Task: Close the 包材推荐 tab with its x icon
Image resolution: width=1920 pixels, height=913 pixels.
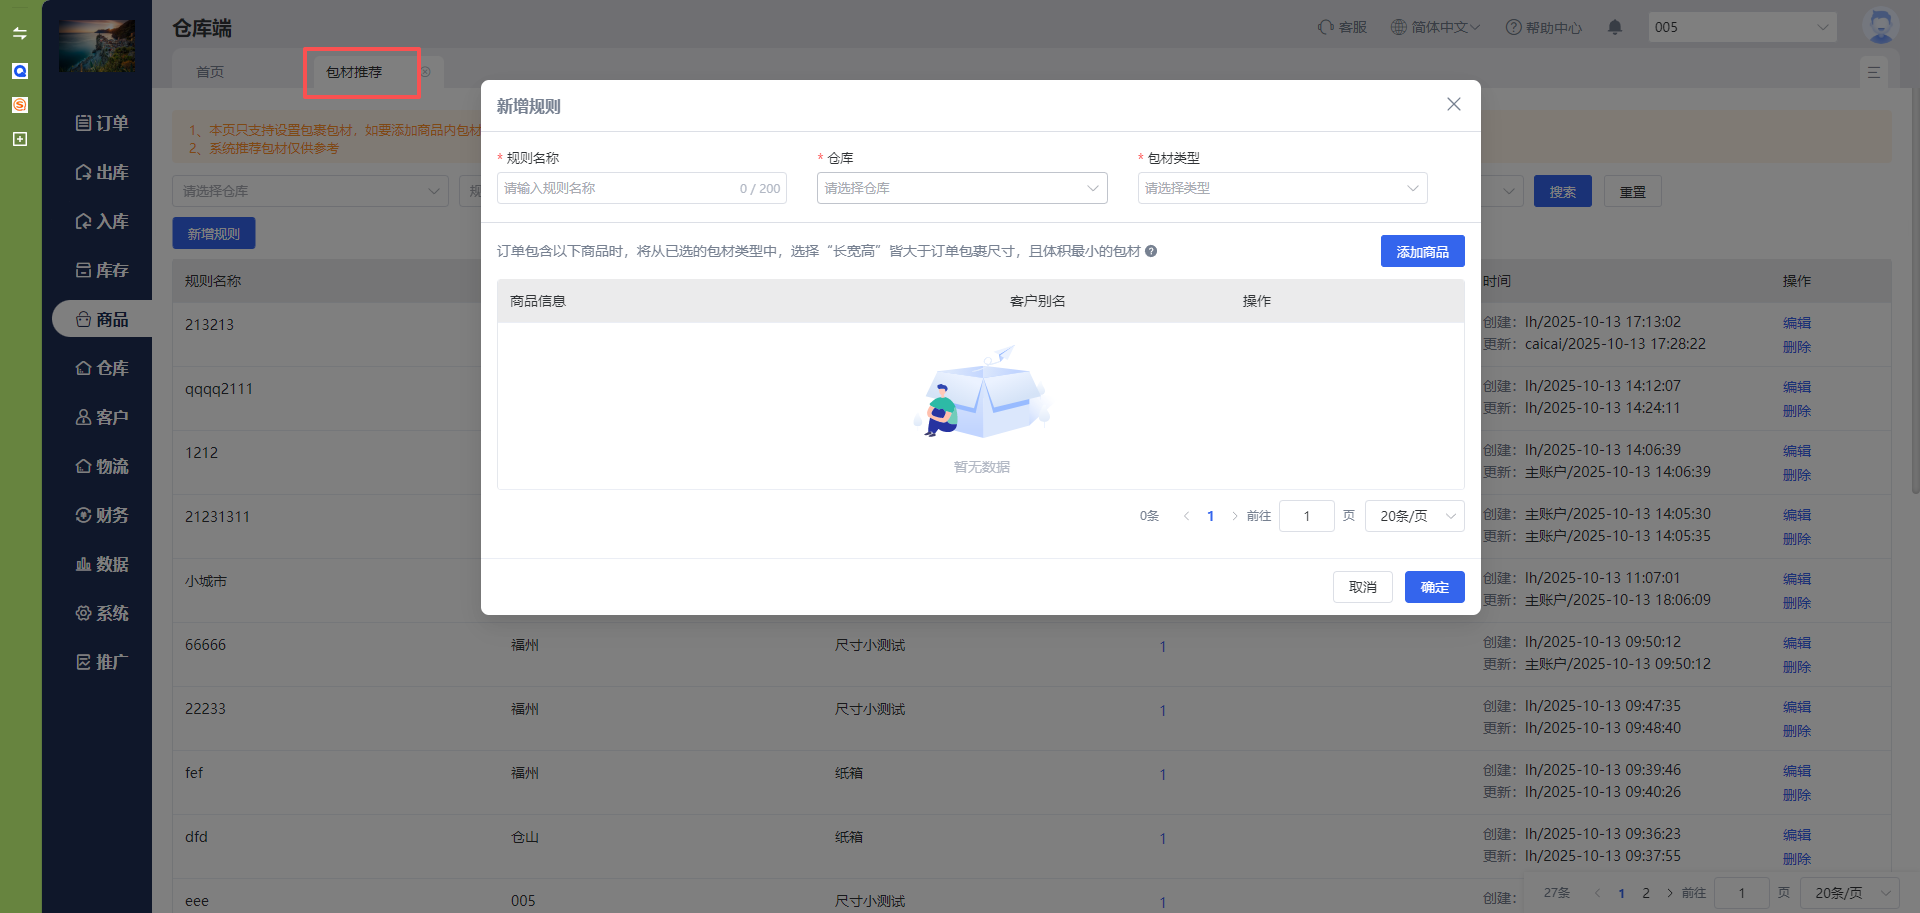Action: pyautogui.click(x=425, y=72)
